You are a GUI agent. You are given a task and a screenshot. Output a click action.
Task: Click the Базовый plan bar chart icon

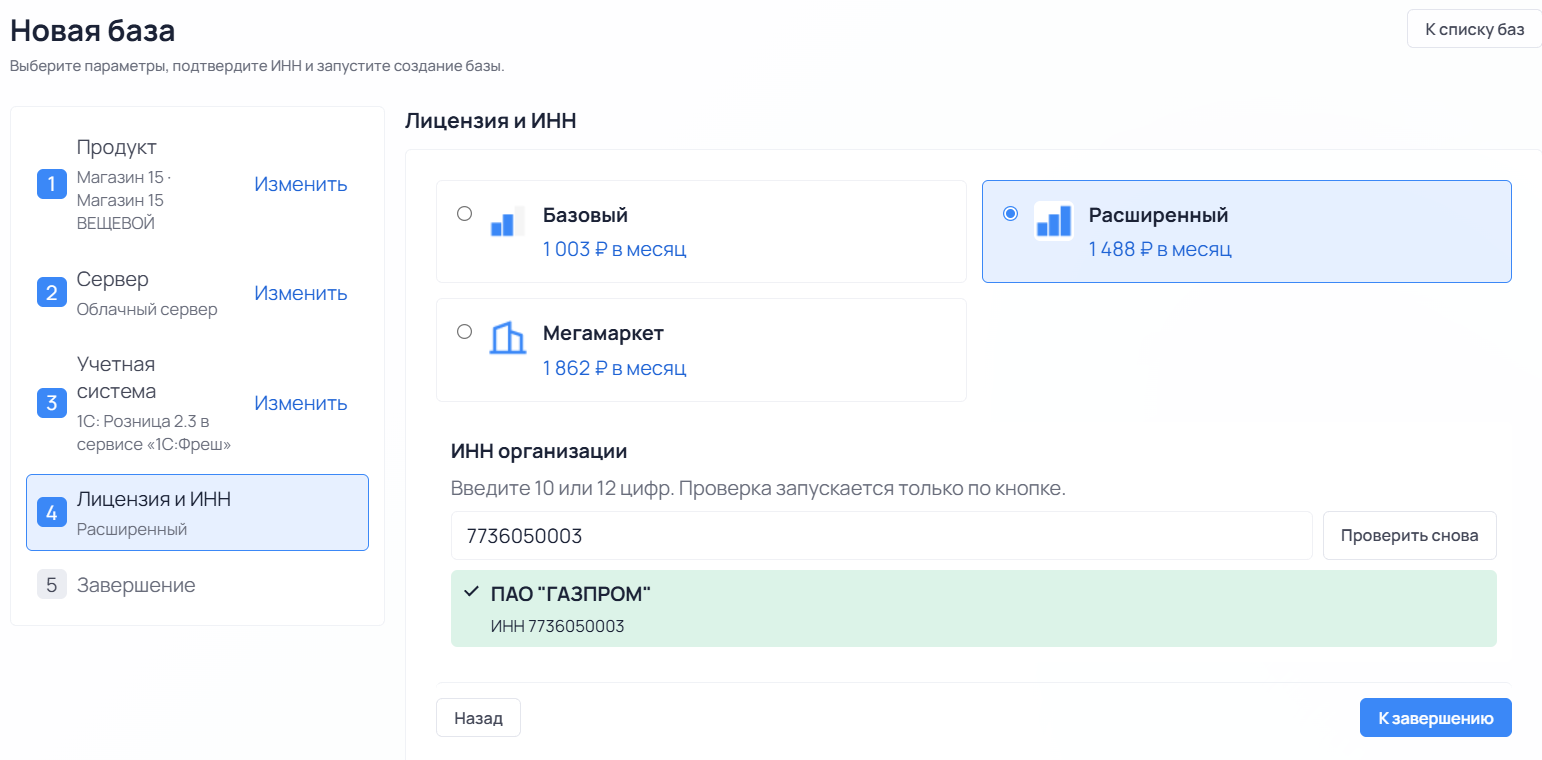tap(507, 221)
